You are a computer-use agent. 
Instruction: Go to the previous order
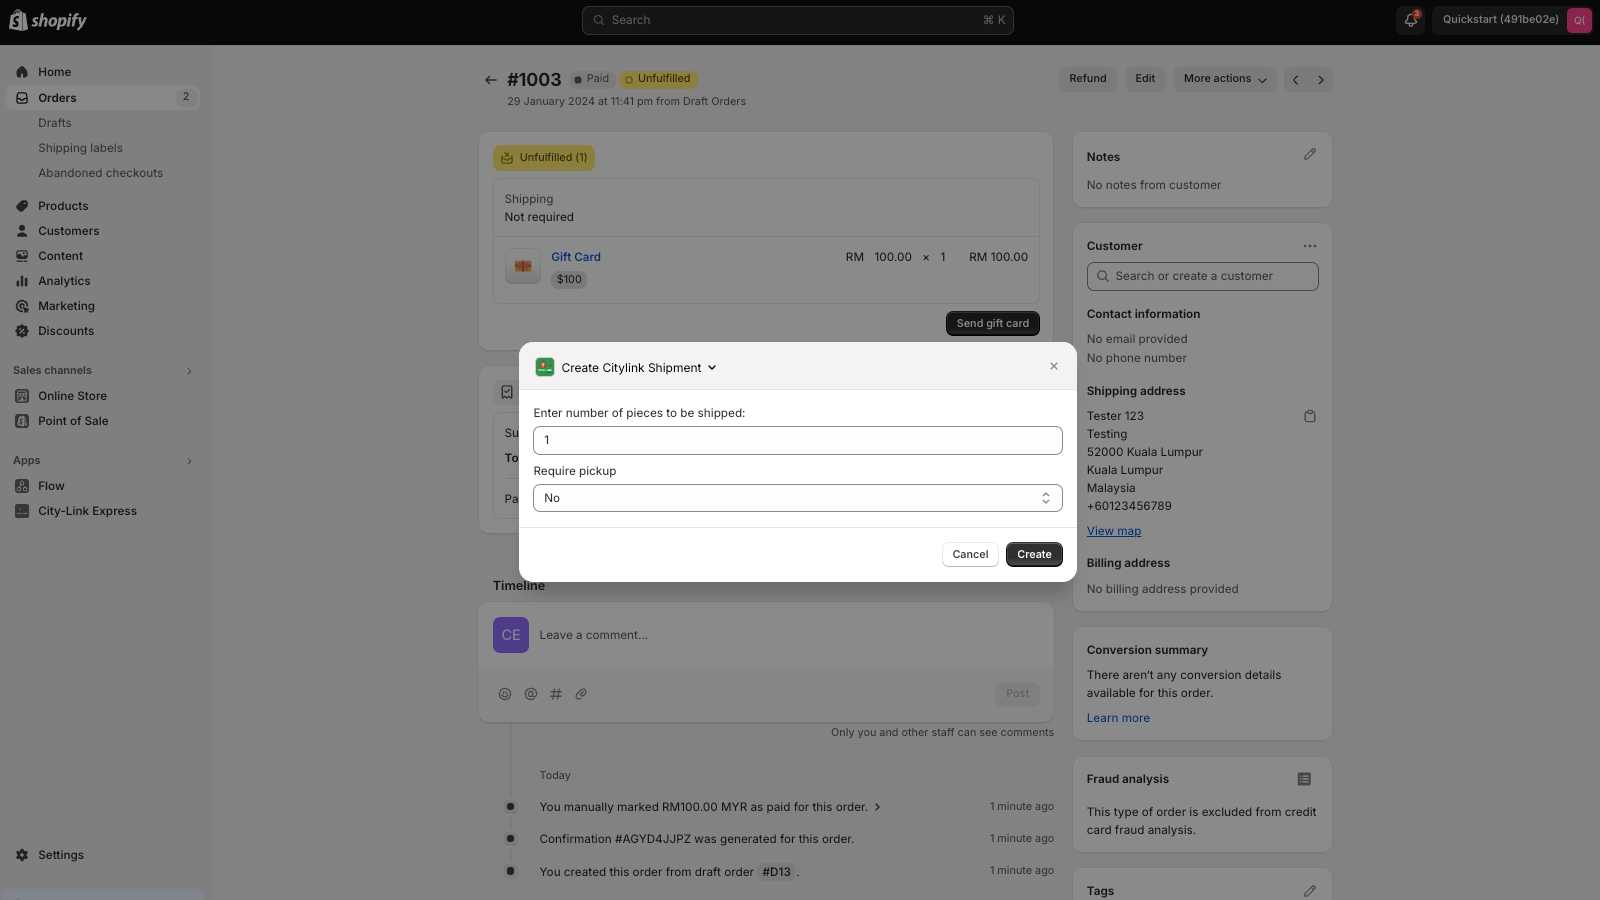[1296, 80]
